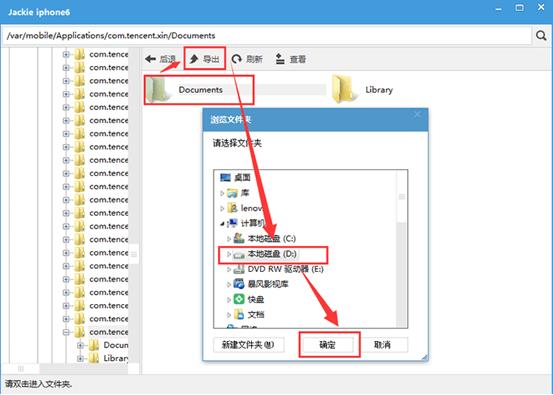This screenshot has height=395, width=553.
Task: Expand the 库 tree node
Action: pos(222,193)
